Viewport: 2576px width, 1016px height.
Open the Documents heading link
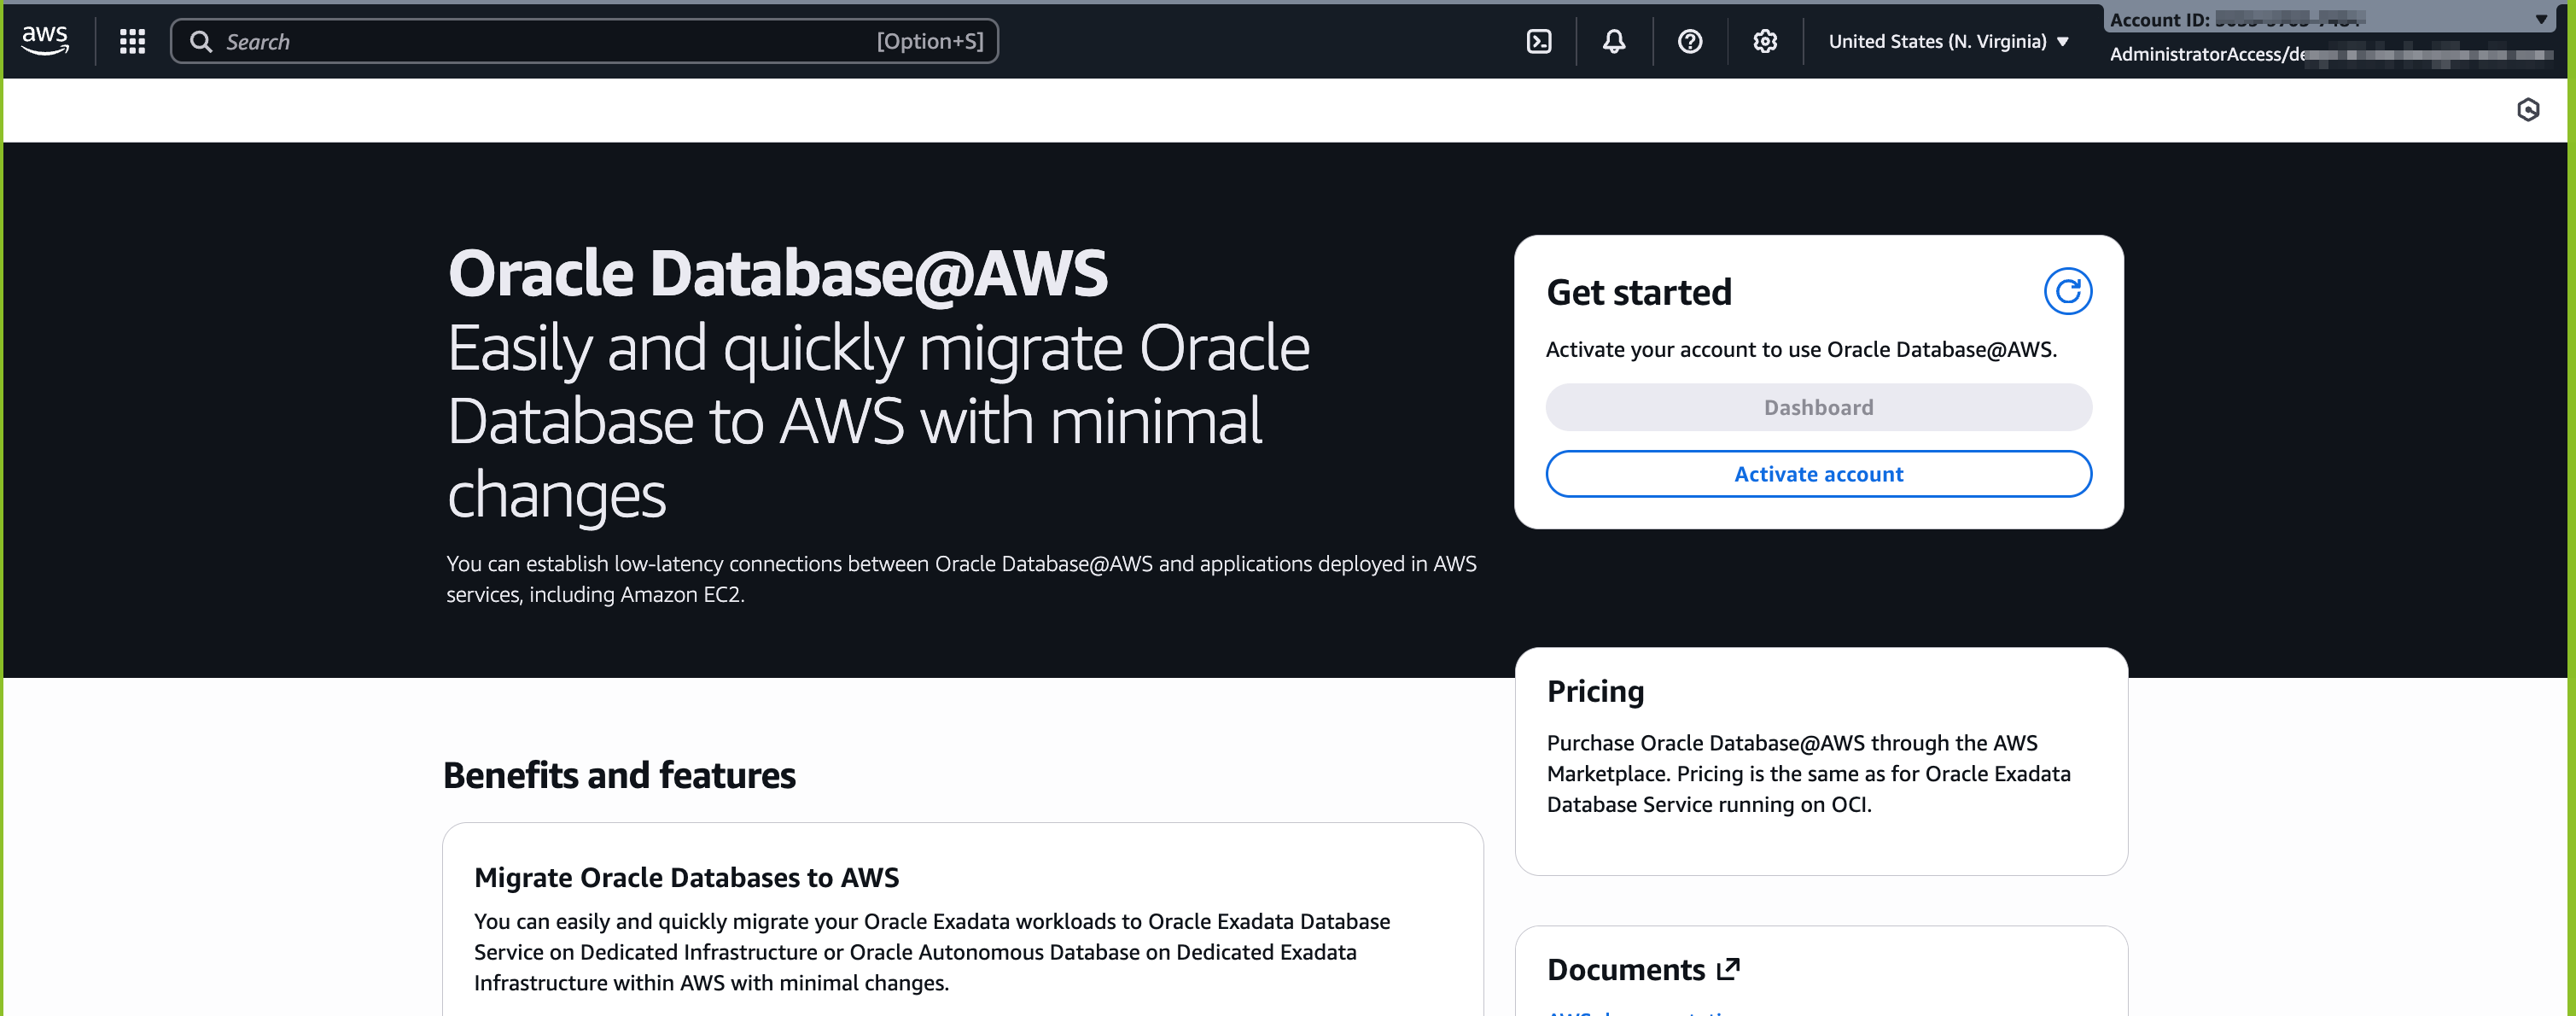pos(1625,969)
